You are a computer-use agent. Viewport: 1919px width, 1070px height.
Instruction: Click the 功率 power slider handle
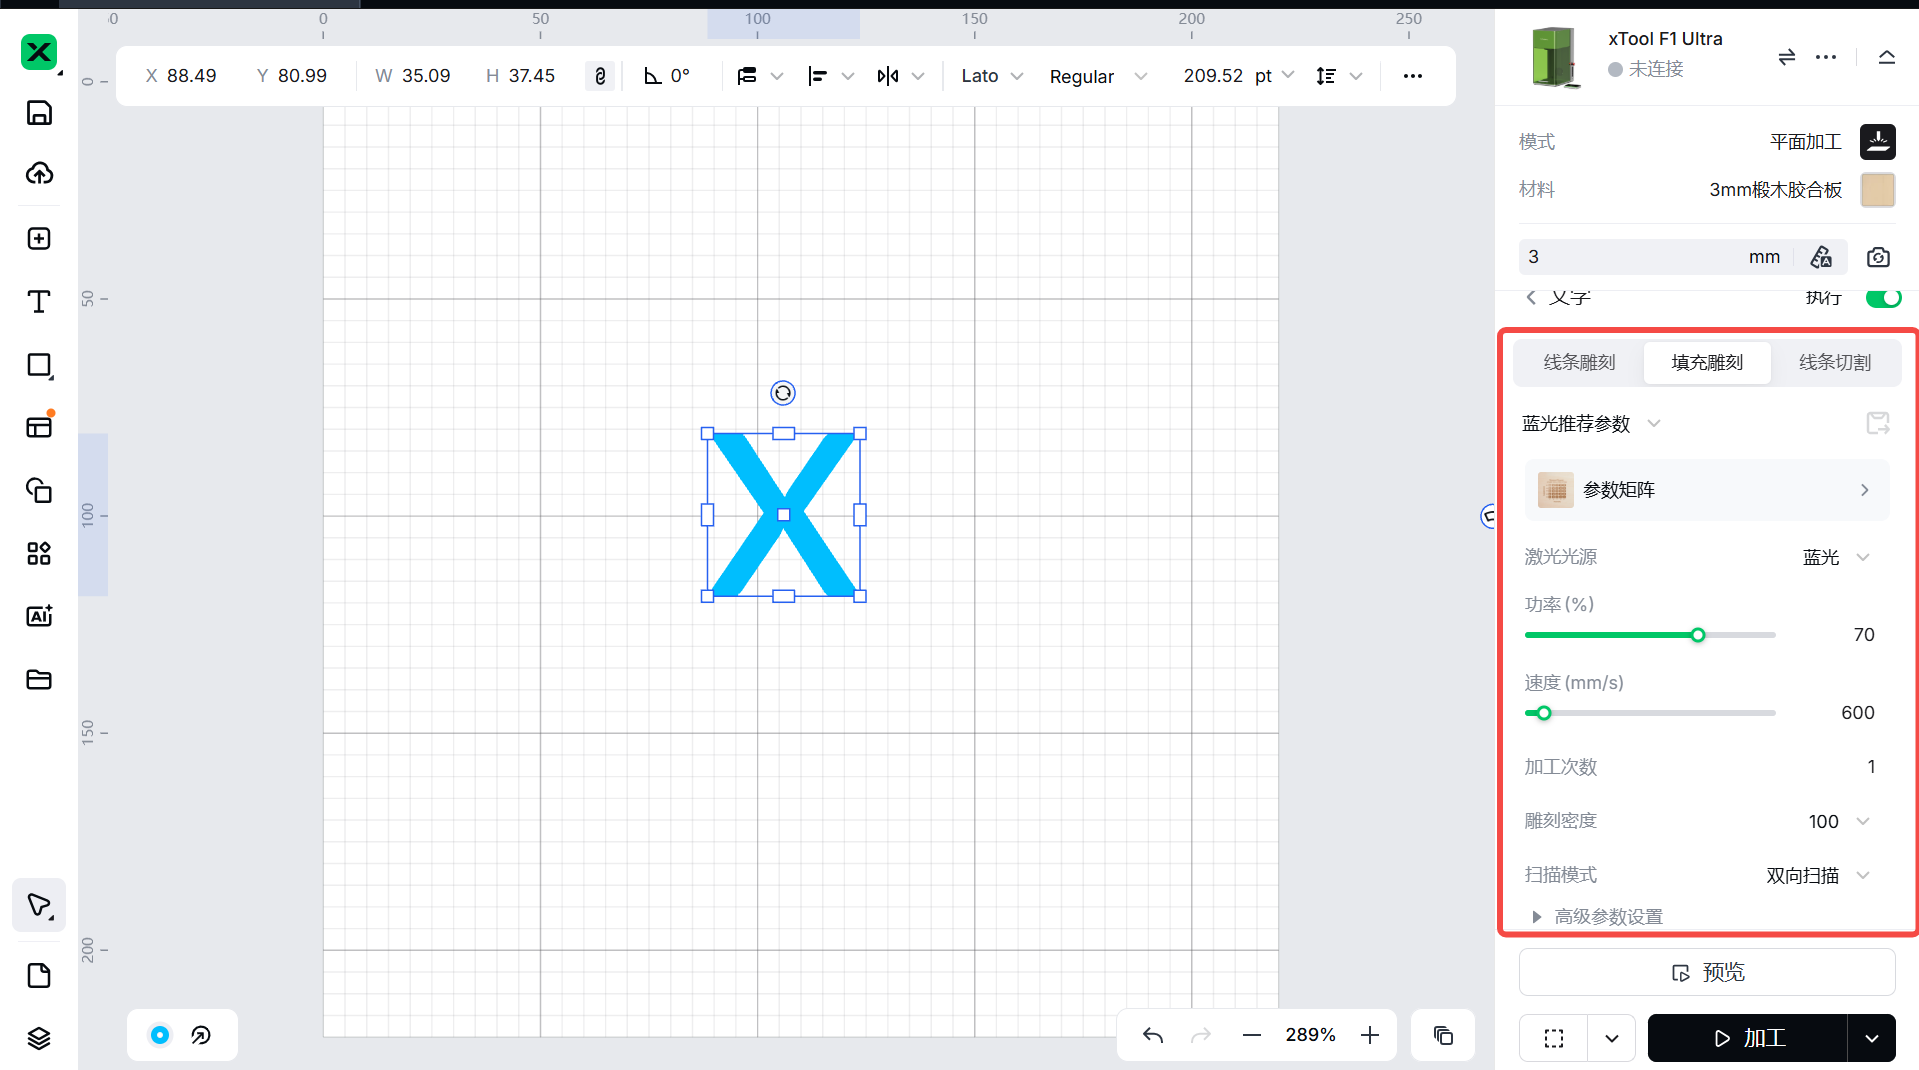coord(1698,635)
